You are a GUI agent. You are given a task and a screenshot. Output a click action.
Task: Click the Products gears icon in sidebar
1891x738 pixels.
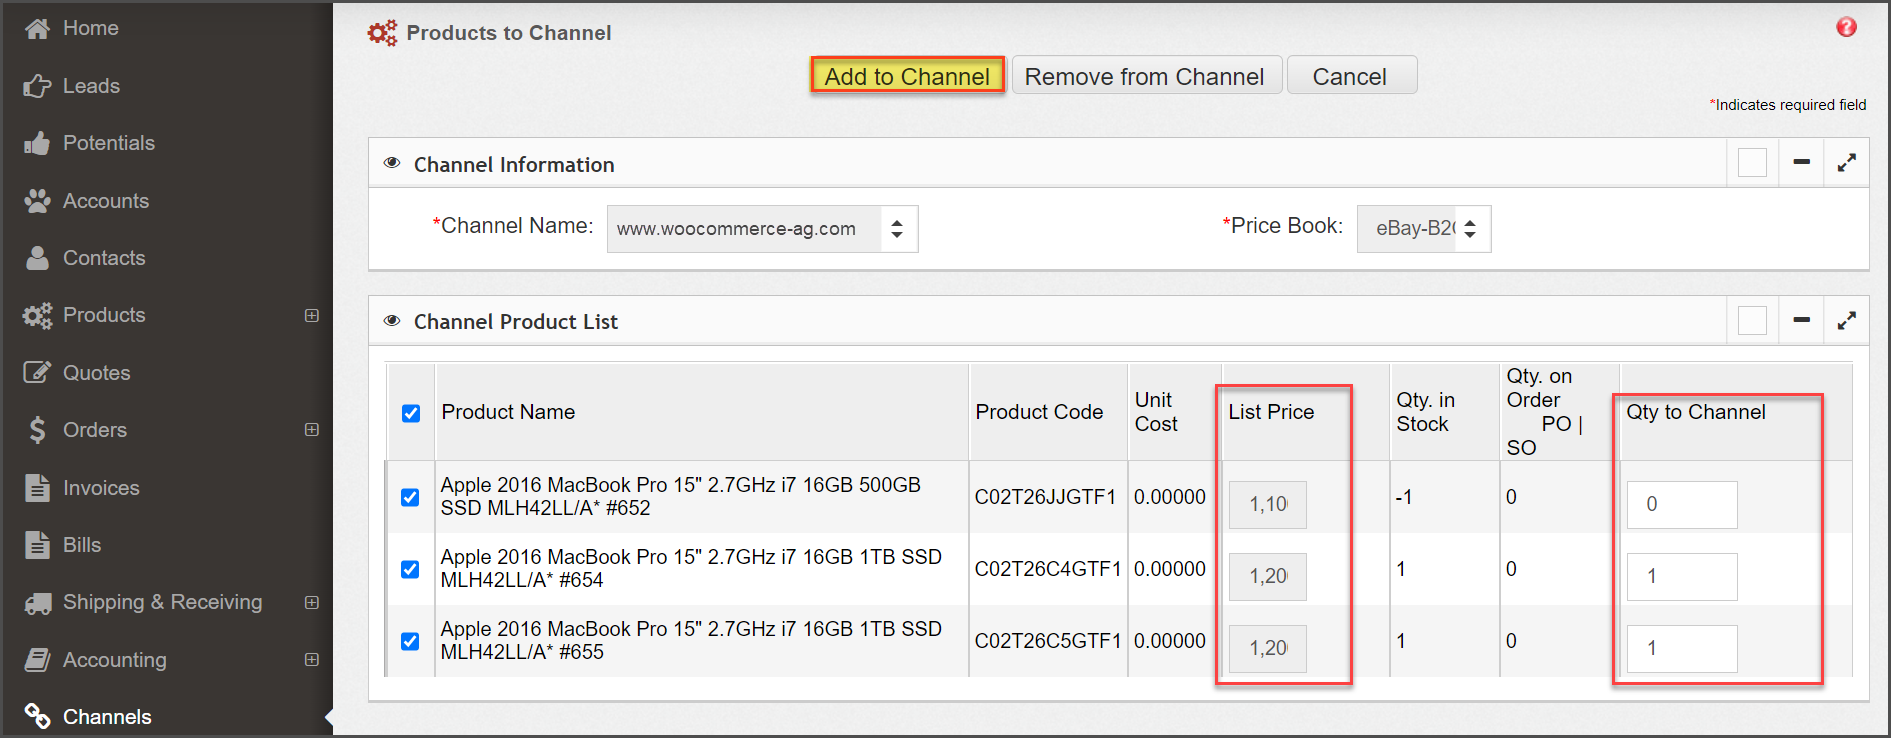[x=37, y=316]
